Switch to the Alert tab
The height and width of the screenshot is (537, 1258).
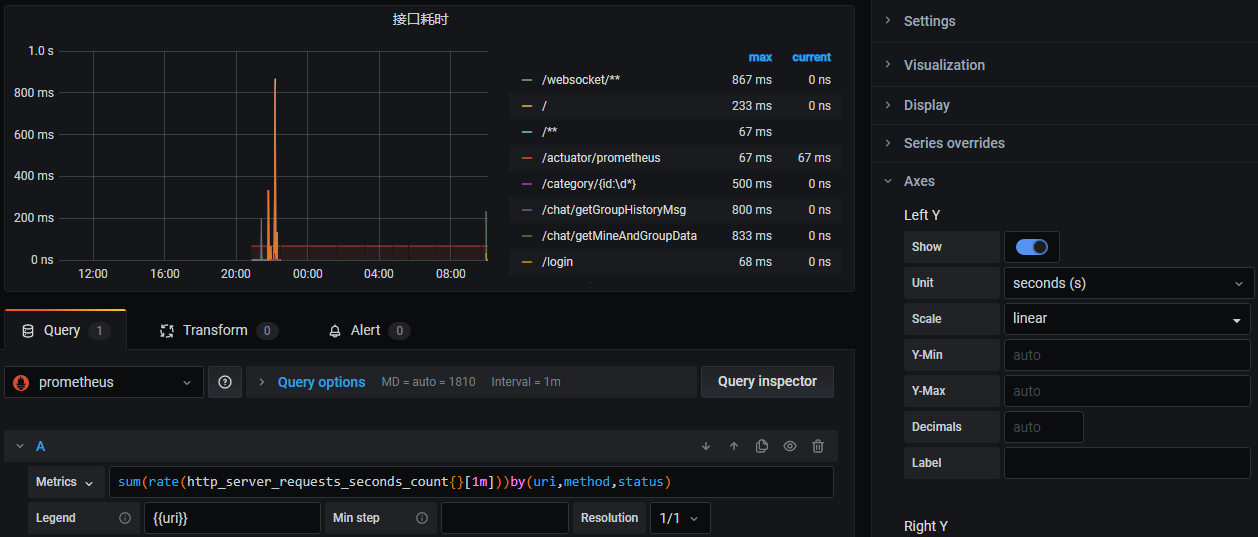pyautogui.click(x=365, y=330)
